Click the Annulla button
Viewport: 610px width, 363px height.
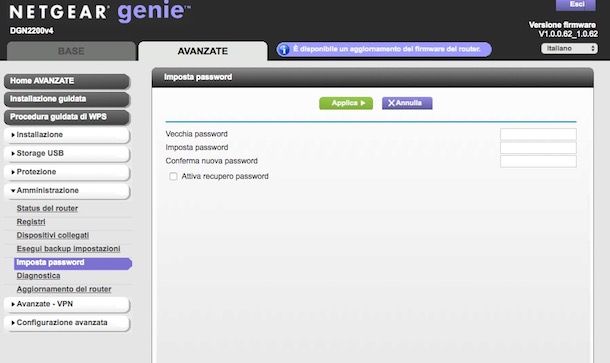407,103
